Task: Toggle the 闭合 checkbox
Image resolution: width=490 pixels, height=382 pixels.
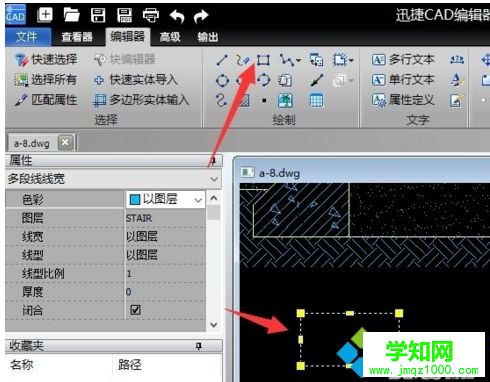Action: tap(135, 310)
